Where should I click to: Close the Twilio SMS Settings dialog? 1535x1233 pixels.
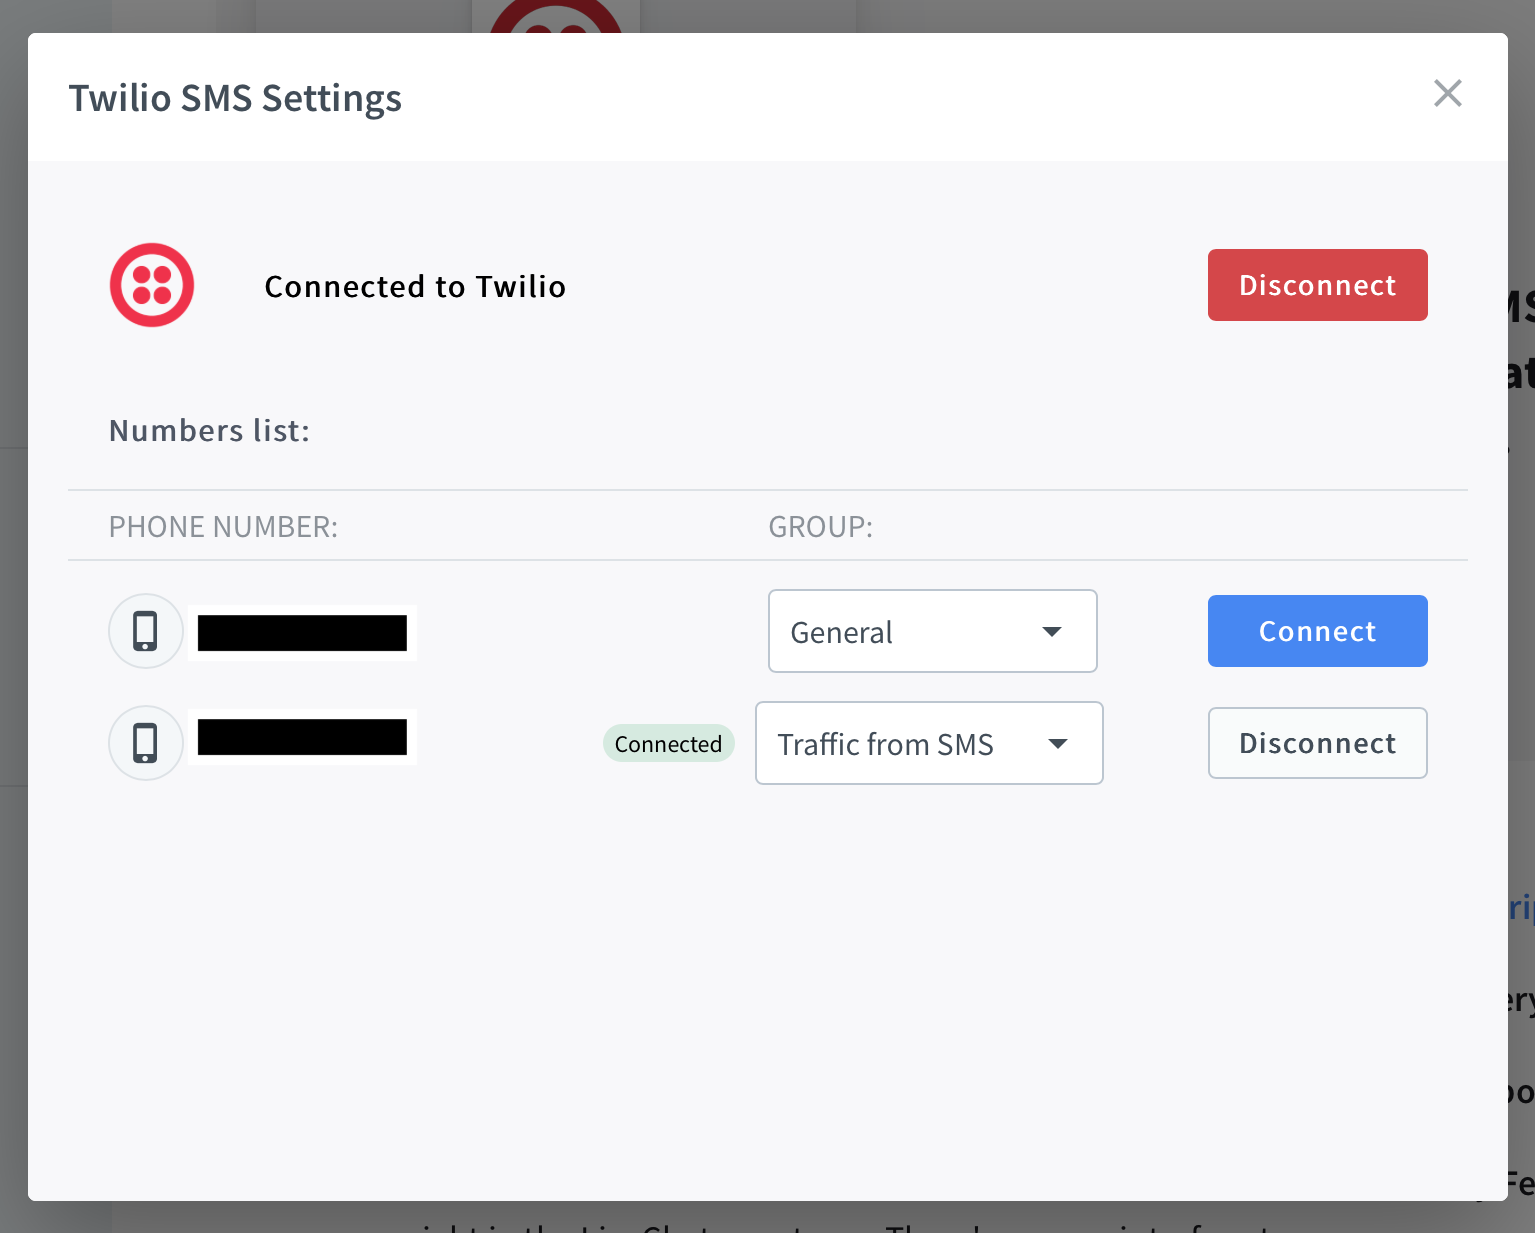click(1447, 93)
